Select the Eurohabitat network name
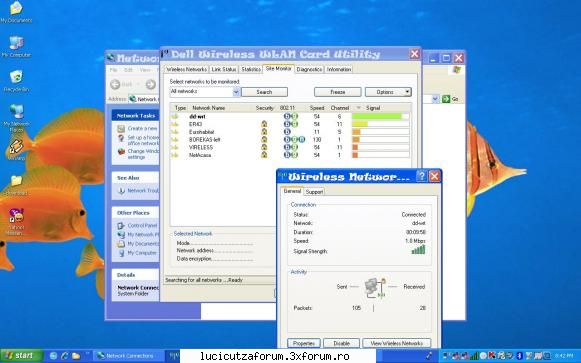 pos(201,132)
